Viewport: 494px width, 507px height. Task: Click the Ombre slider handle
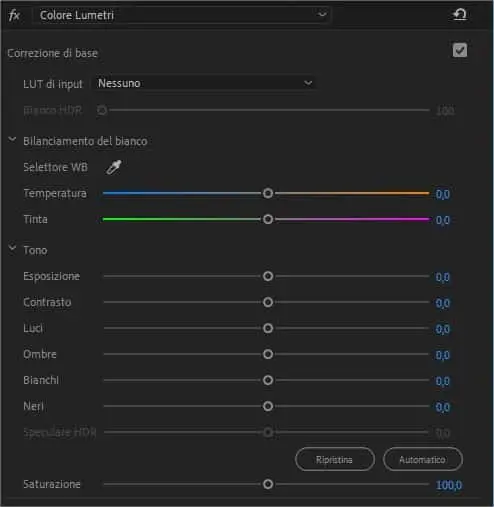(x=268, y=354)
